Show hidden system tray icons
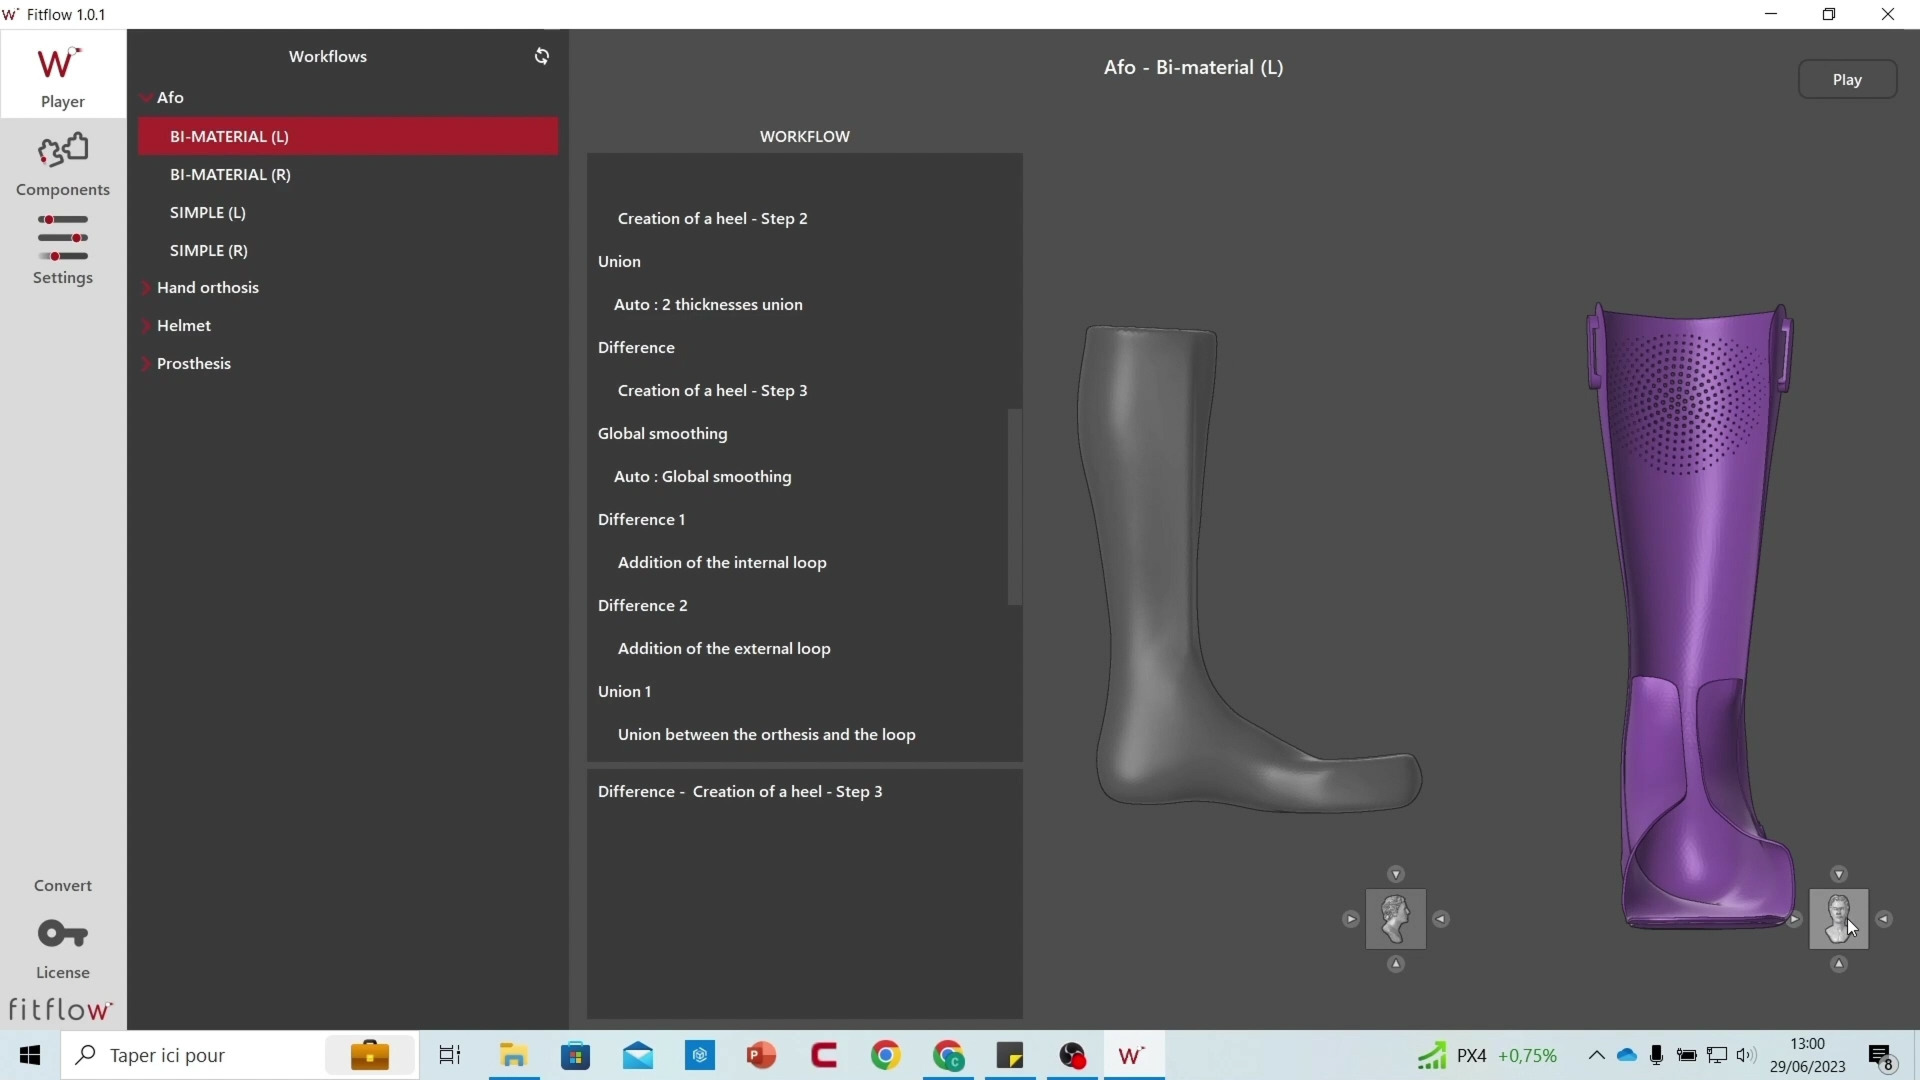 tap(1596, 1055)
